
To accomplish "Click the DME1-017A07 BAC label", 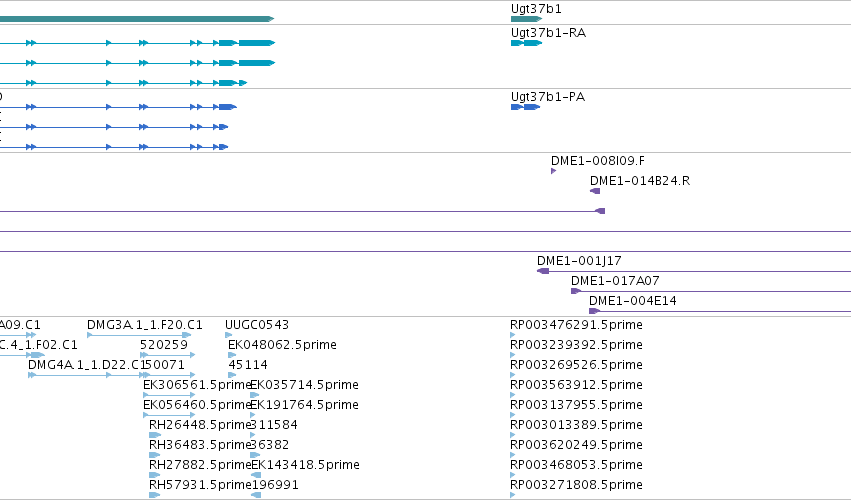I will point(615,281).
